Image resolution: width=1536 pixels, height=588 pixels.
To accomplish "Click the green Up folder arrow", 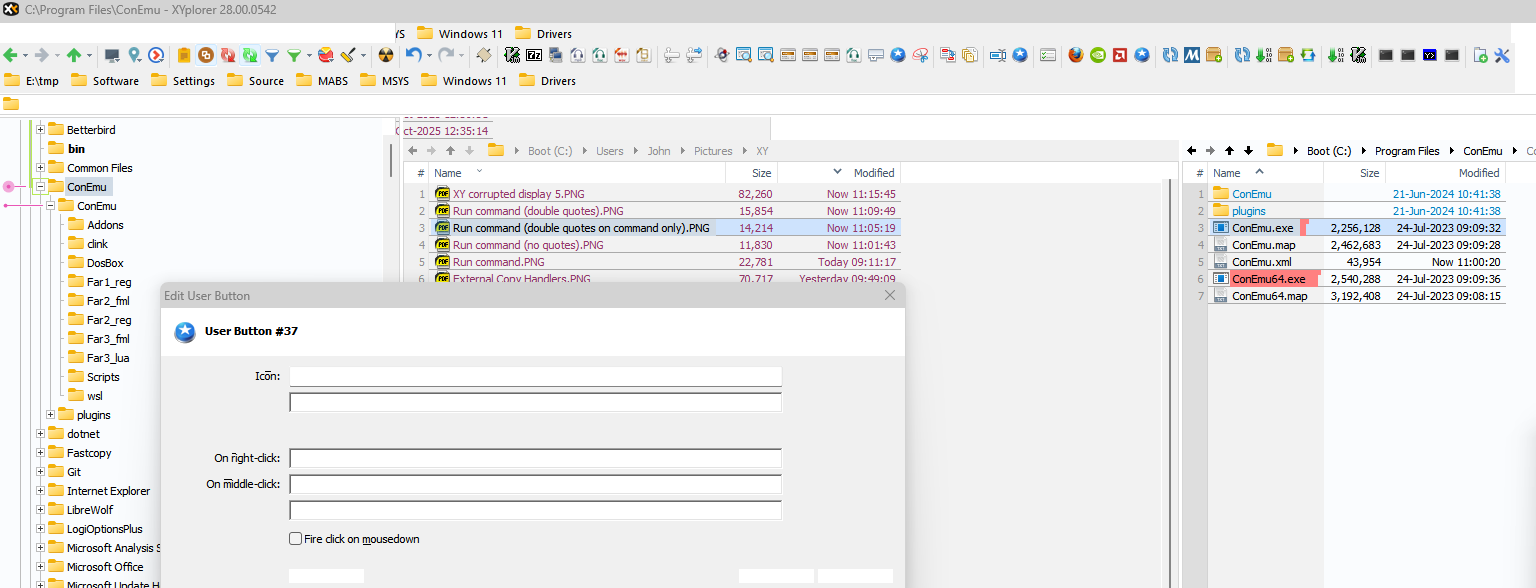I will pos(75,56).
